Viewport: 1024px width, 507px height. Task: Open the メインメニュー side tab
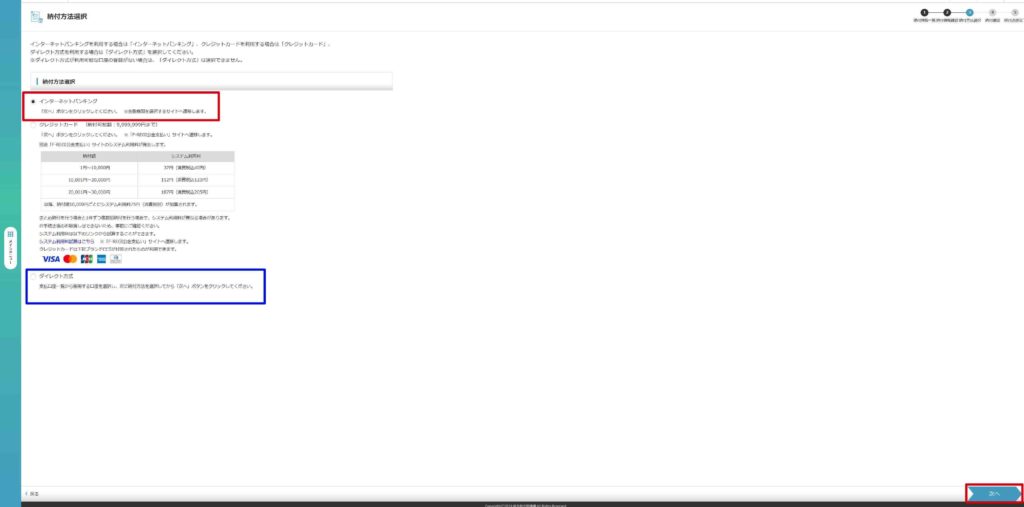10,247
